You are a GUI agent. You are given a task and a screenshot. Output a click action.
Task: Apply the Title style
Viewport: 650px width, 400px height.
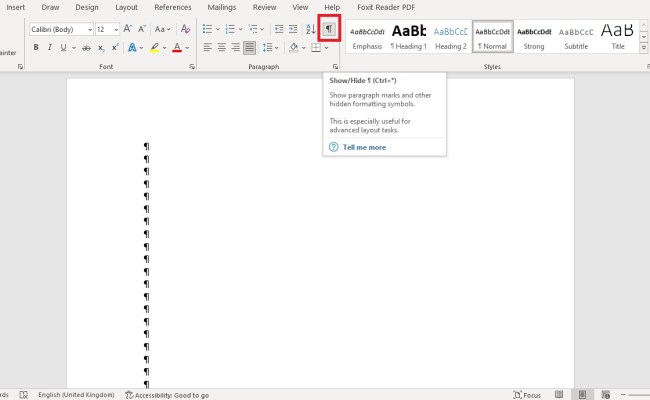click(618, 37)
